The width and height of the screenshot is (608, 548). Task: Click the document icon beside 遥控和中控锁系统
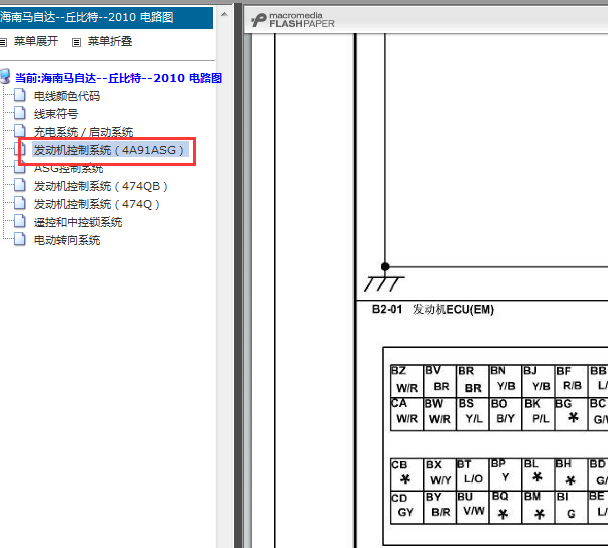pyautogui.click(x=20, y=221)
